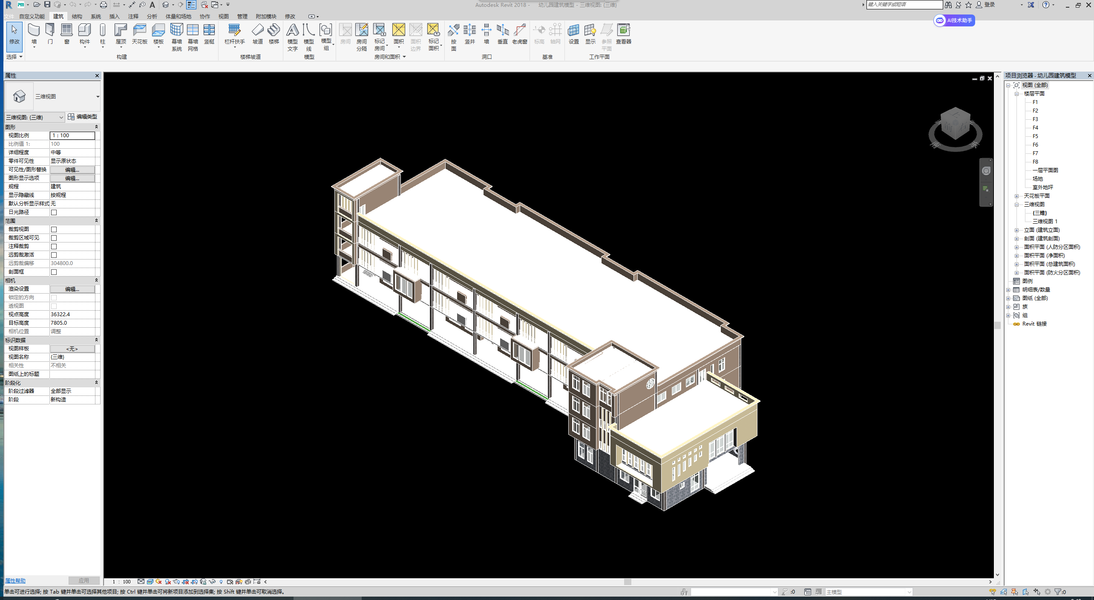Toggle the 注释裁剪 checkbox
This screenshot has height=600, width=1094.
[x=54, y=246]
